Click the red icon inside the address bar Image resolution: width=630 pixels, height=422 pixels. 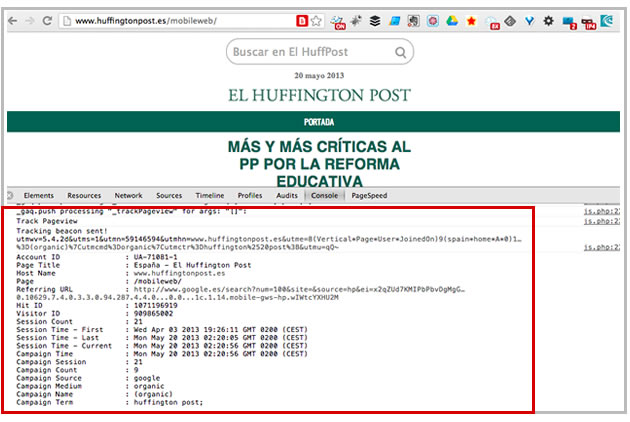(x=301, y=20)
